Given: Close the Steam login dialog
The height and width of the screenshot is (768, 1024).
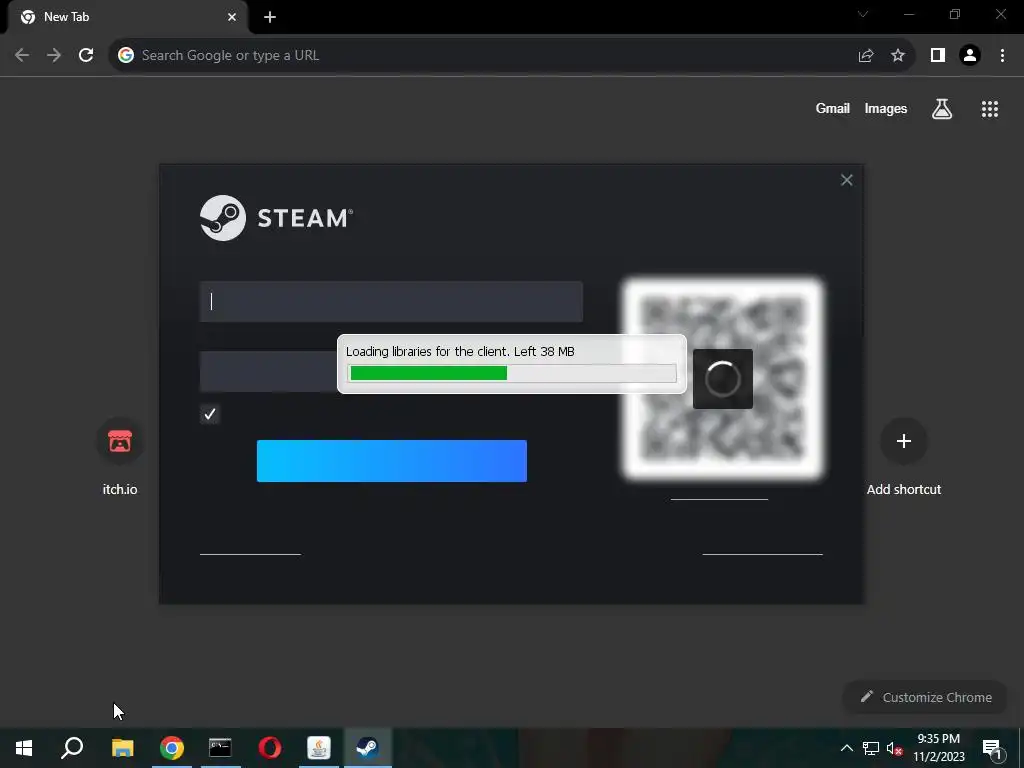Looking at the screenshot, I should tap(846, 180).
